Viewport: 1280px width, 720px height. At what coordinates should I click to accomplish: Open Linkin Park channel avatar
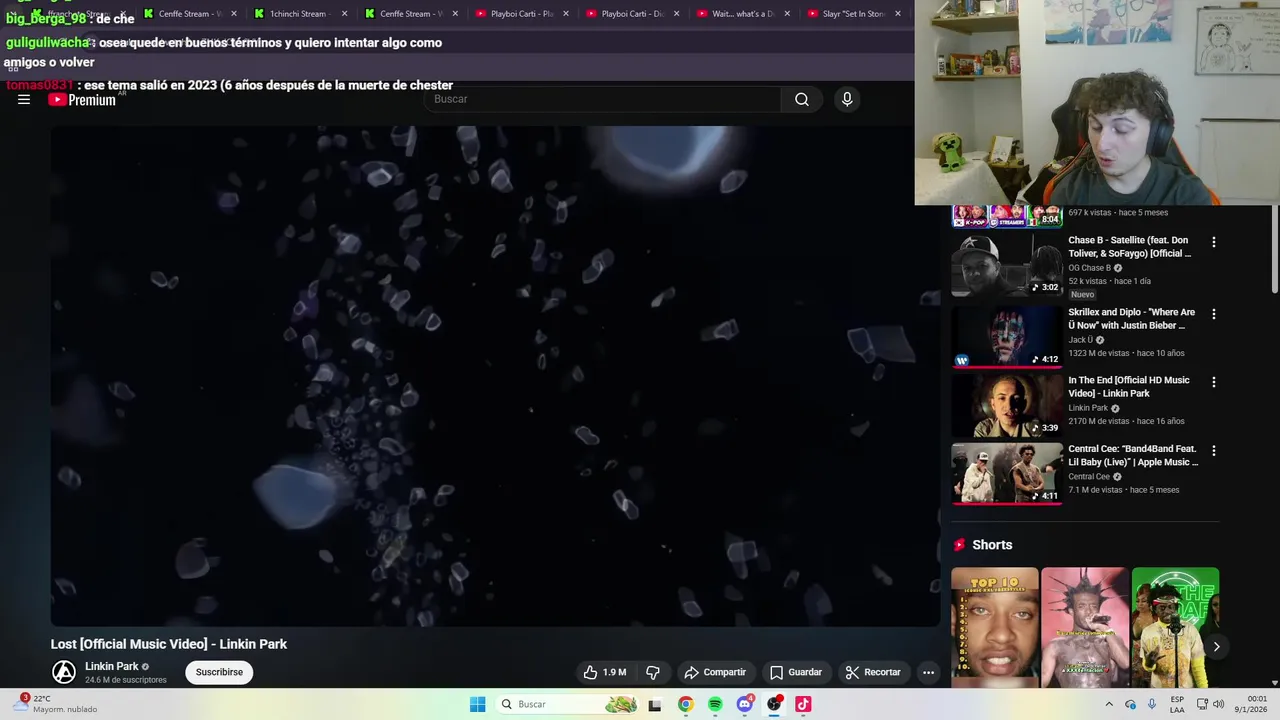pyautogui.click(x=64, y=672)
